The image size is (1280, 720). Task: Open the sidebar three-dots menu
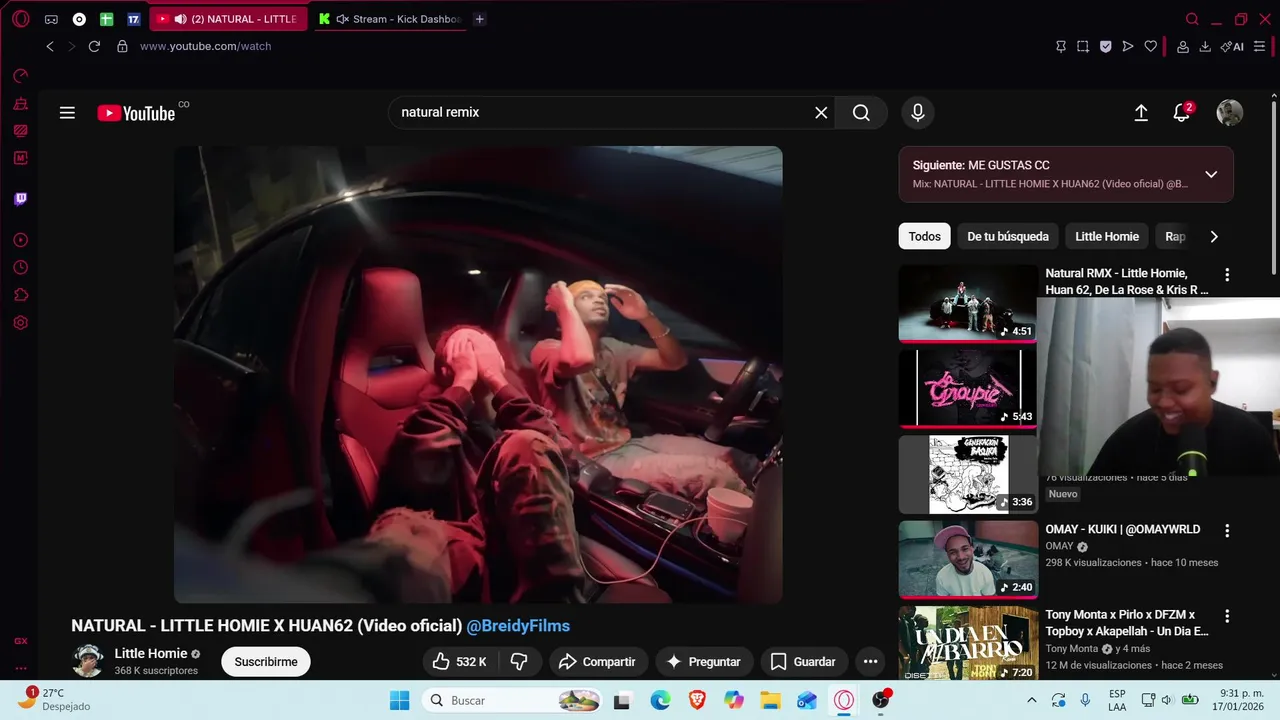(20, 668)
